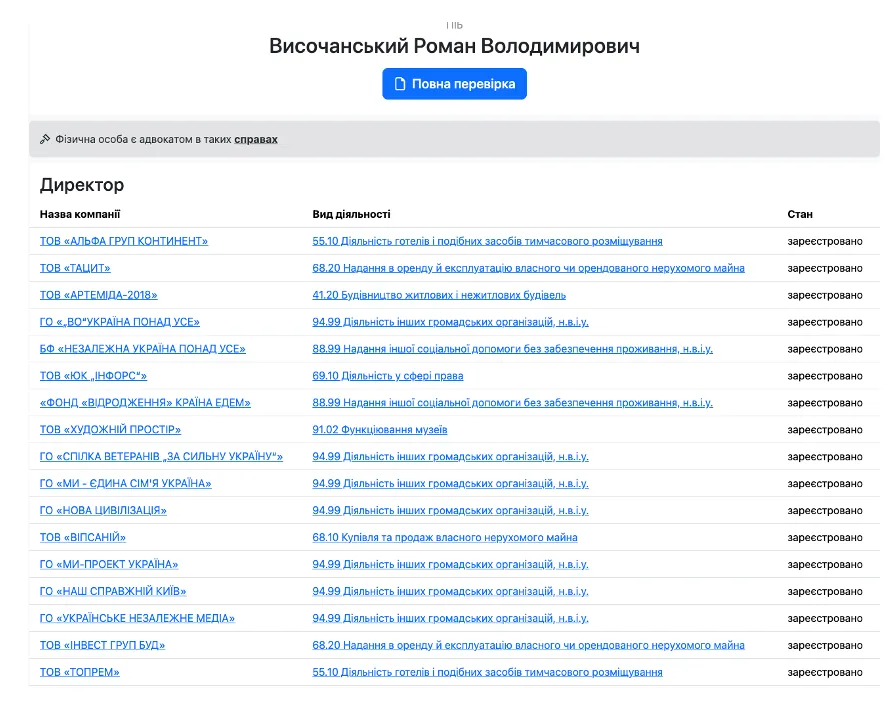Open company ТОВ «ТАЦИТ»

(75, 268)
